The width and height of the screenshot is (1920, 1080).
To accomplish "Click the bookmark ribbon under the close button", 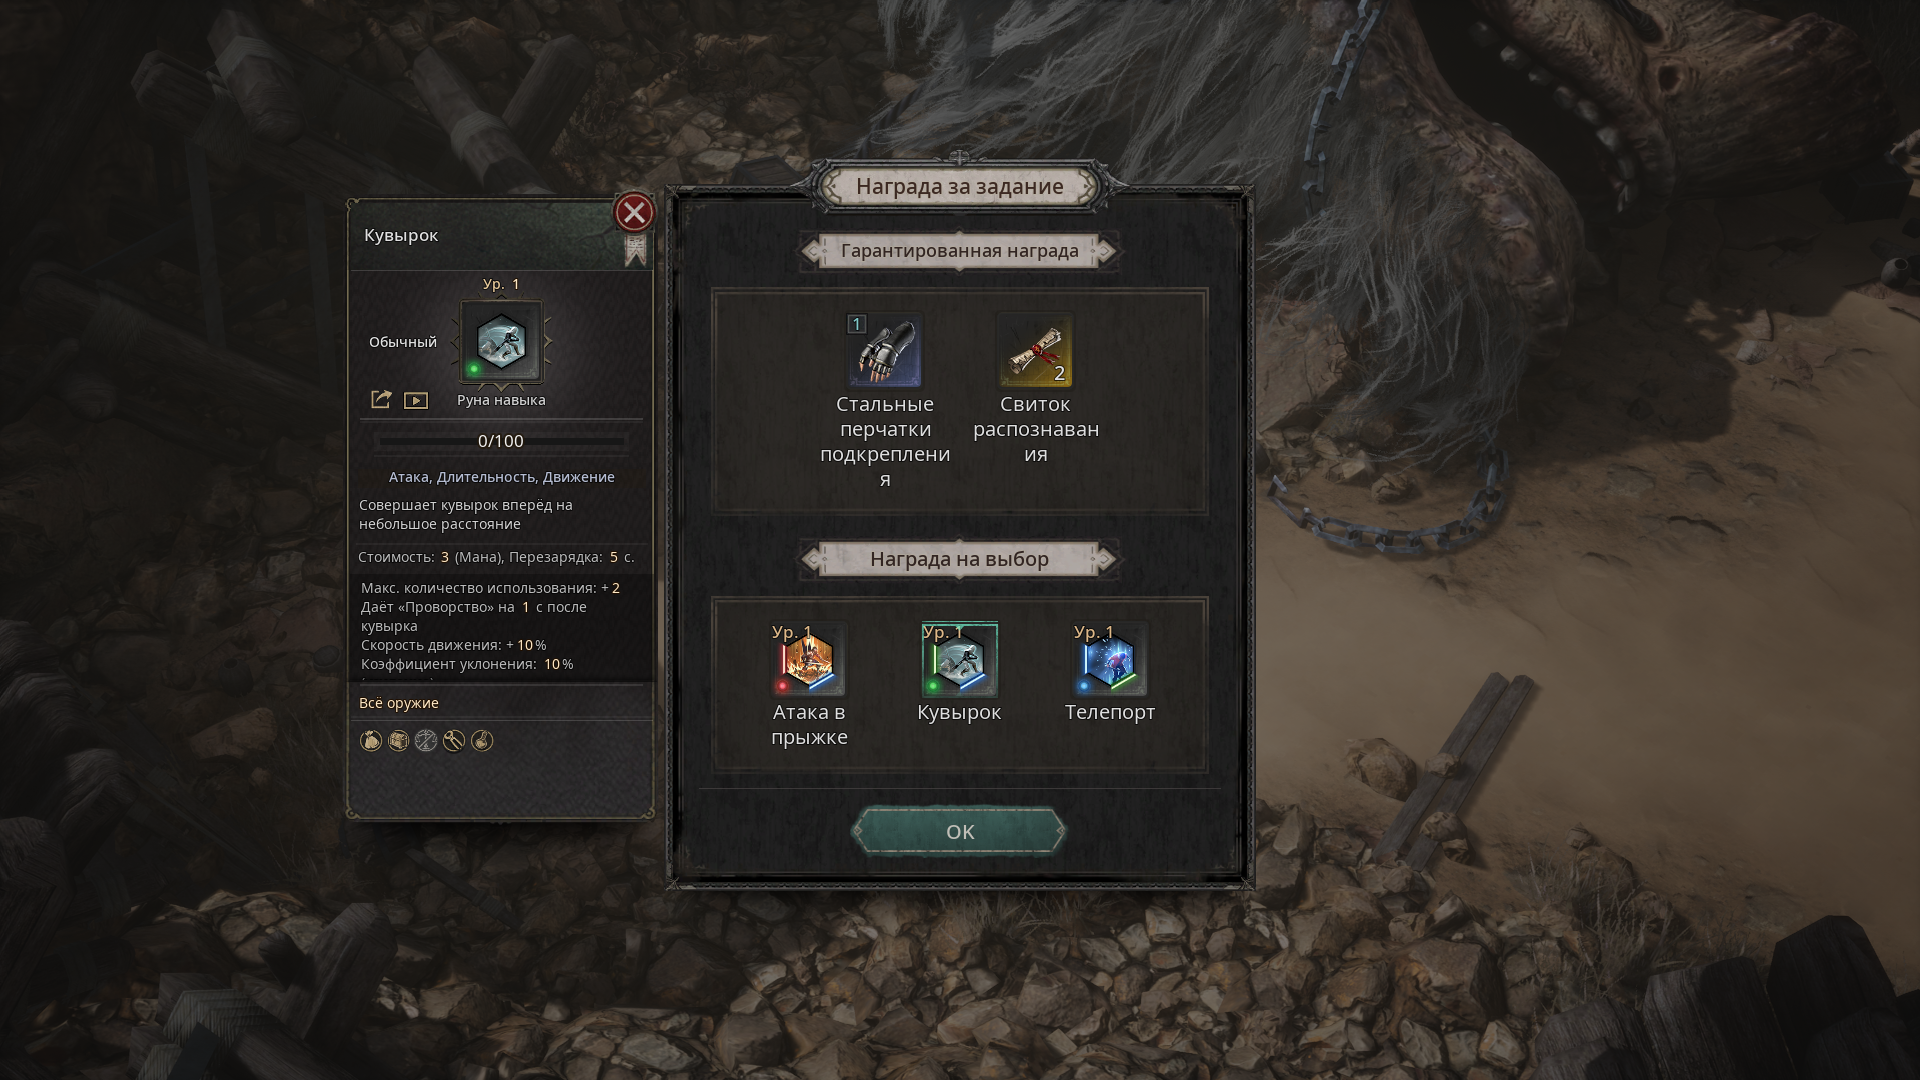I will [636, 250].
